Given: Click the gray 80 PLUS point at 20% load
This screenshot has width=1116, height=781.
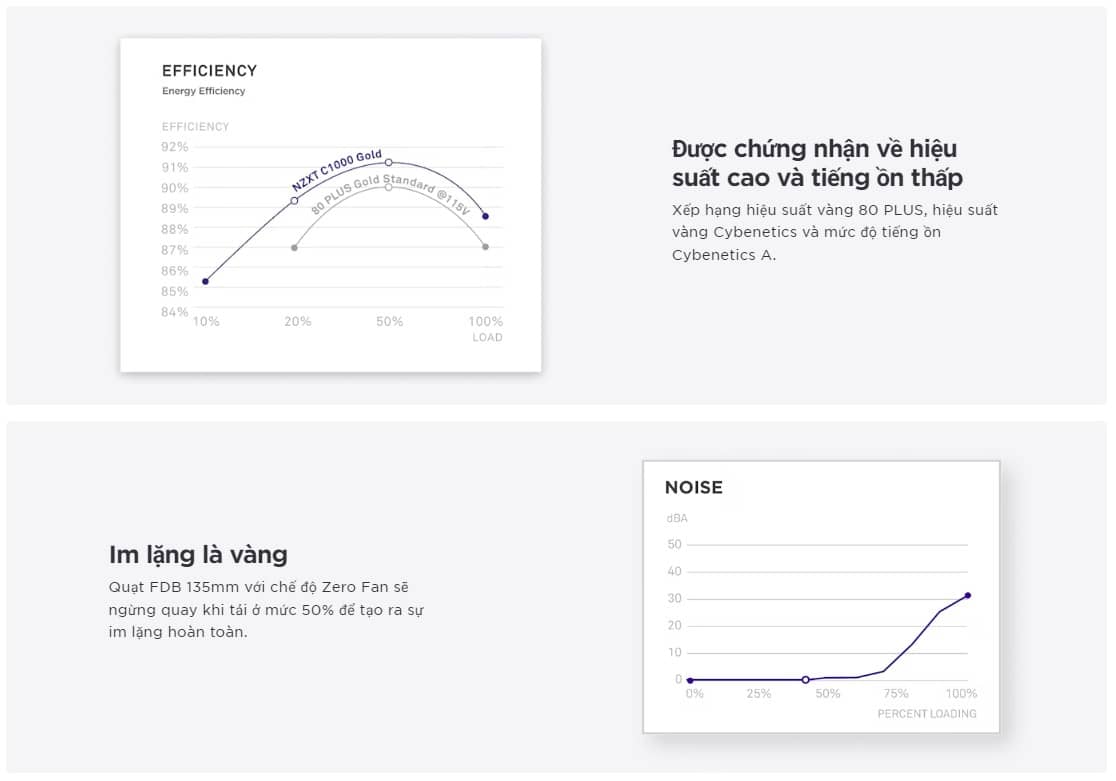Looking at the screenshot, I should 294,247.
